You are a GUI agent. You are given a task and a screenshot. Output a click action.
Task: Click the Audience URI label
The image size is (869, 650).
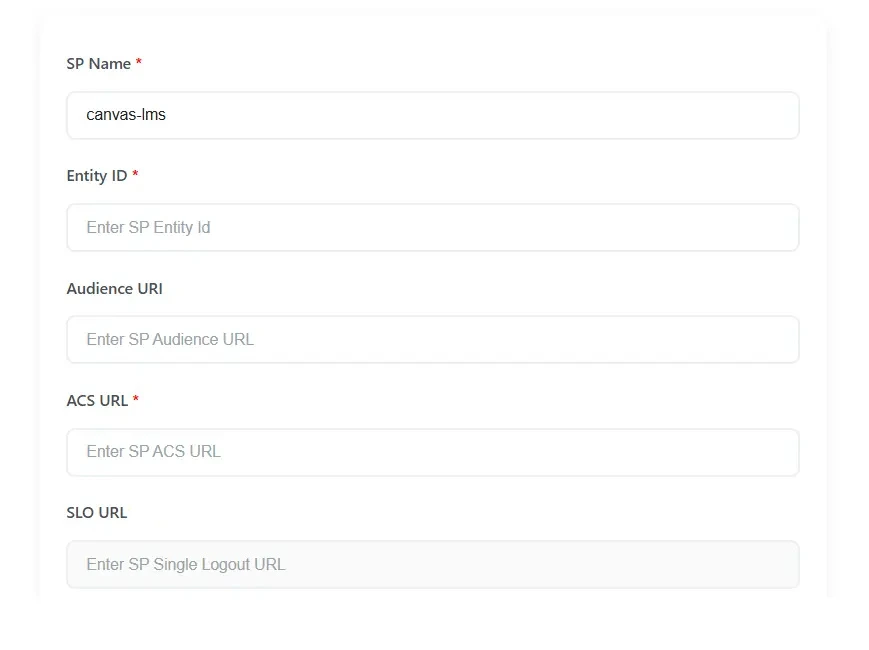114,288
